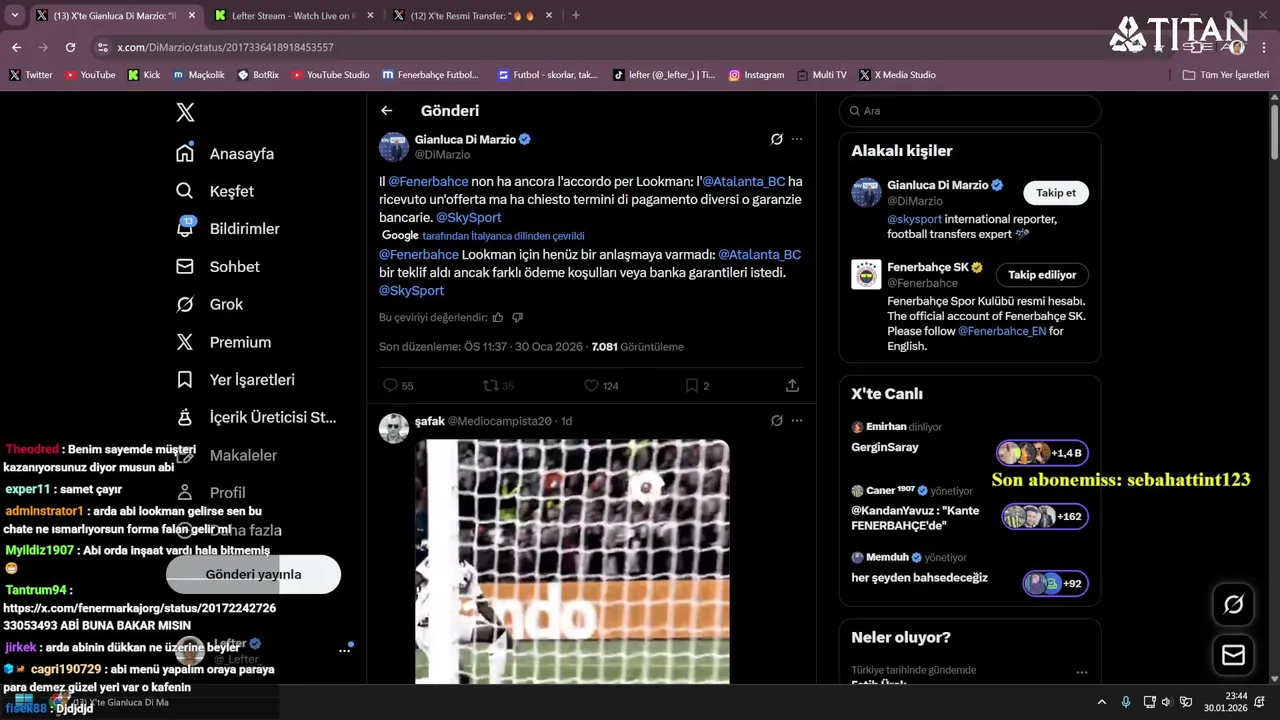This screenshot has width=1280, height=720.
Task: Show hidden system tray icons
Action: click(x=1102, y=702)
